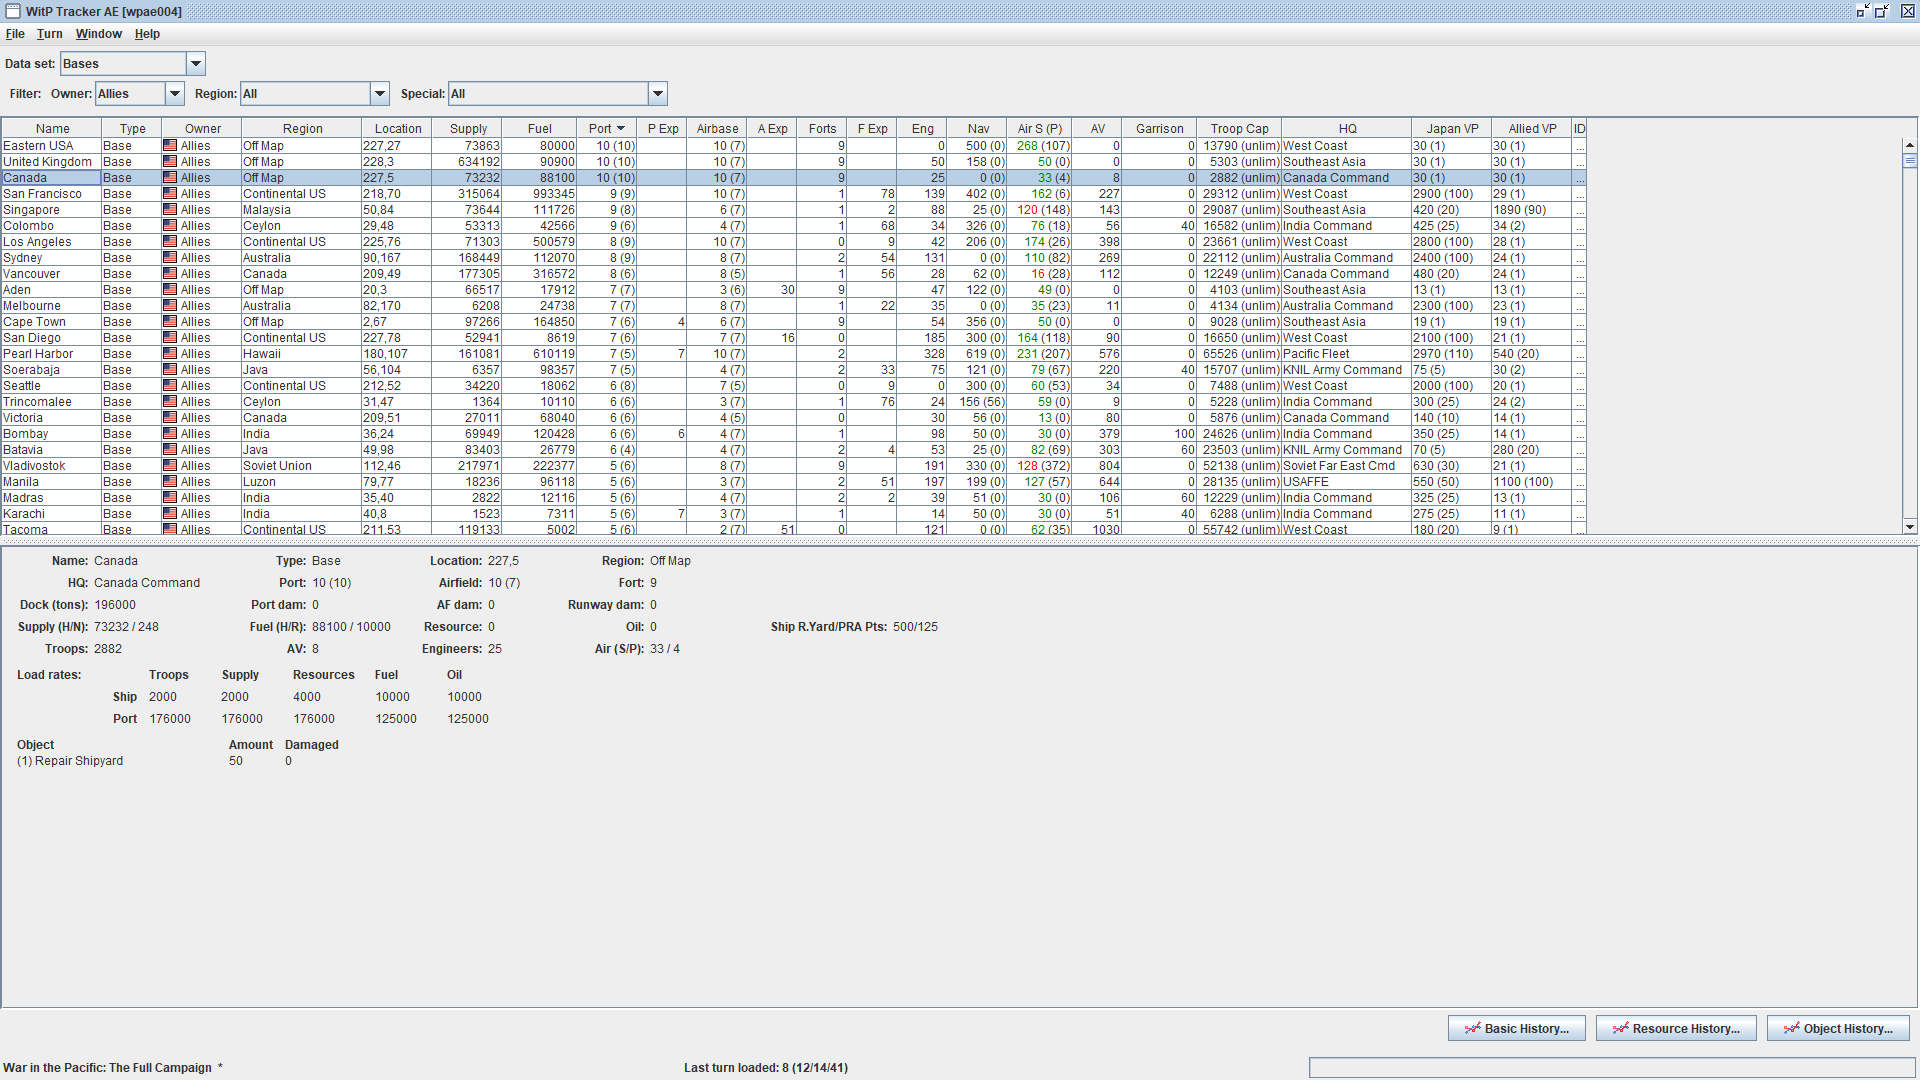The width and height of the screenshot is (1920, 1080).
Task: Click the flag icon in the Soerabaja row
Action: pyautogui.click(x=170, y=370)
